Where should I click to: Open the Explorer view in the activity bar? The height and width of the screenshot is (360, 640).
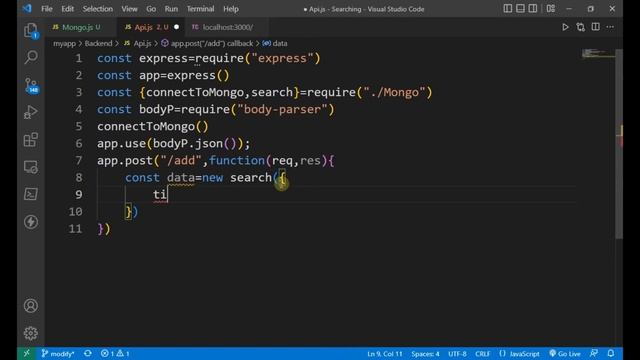pos(31,31)
